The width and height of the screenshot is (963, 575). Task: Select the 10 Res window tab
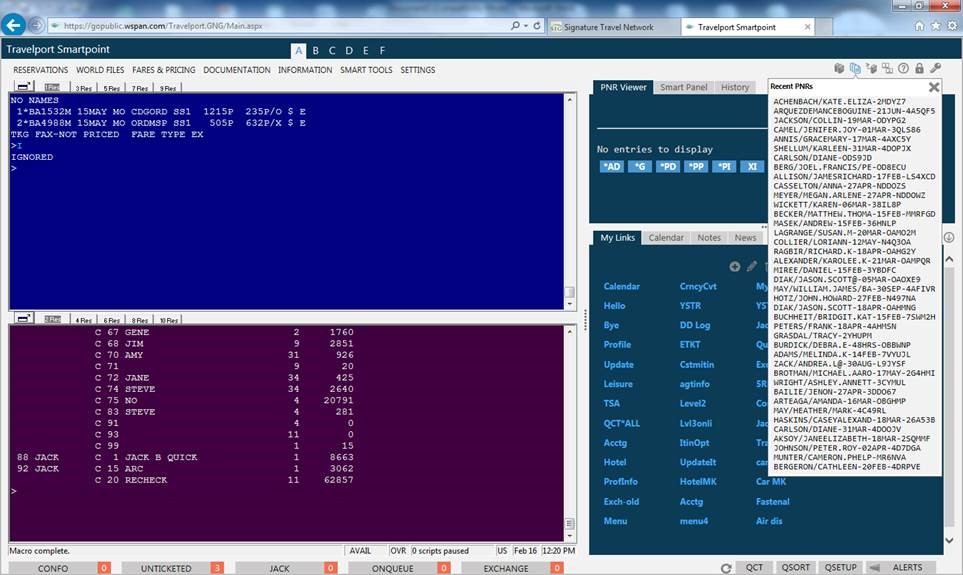pyautogui.click(x=169, y=320)
